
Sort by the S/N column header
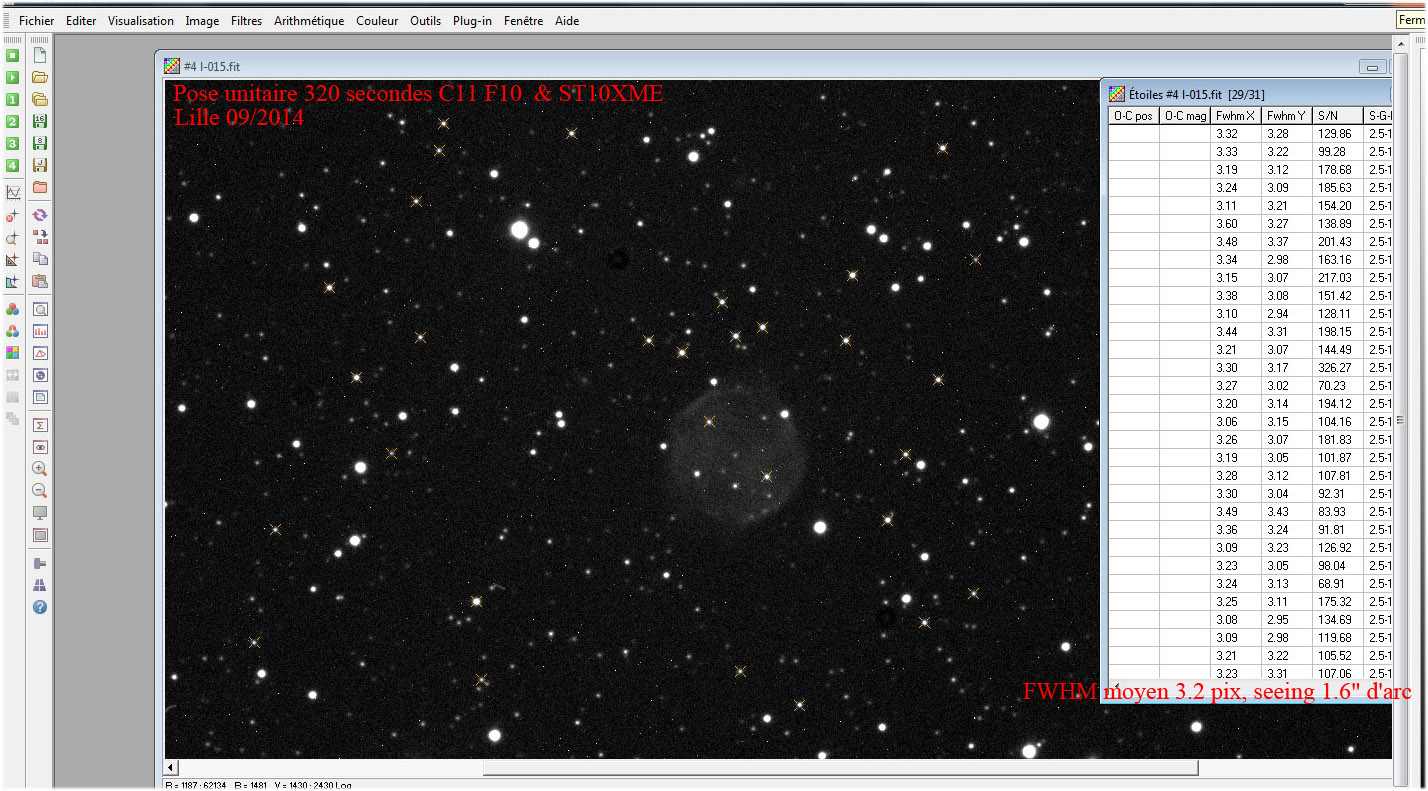pos(1338,116)
